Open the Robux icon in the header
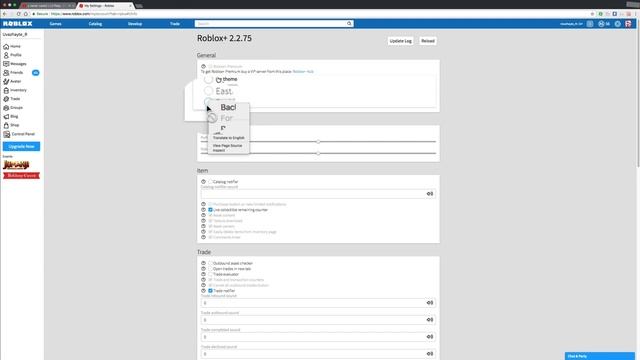The width and height of the screenshot is (640, 360). click(x=601, y=24)
